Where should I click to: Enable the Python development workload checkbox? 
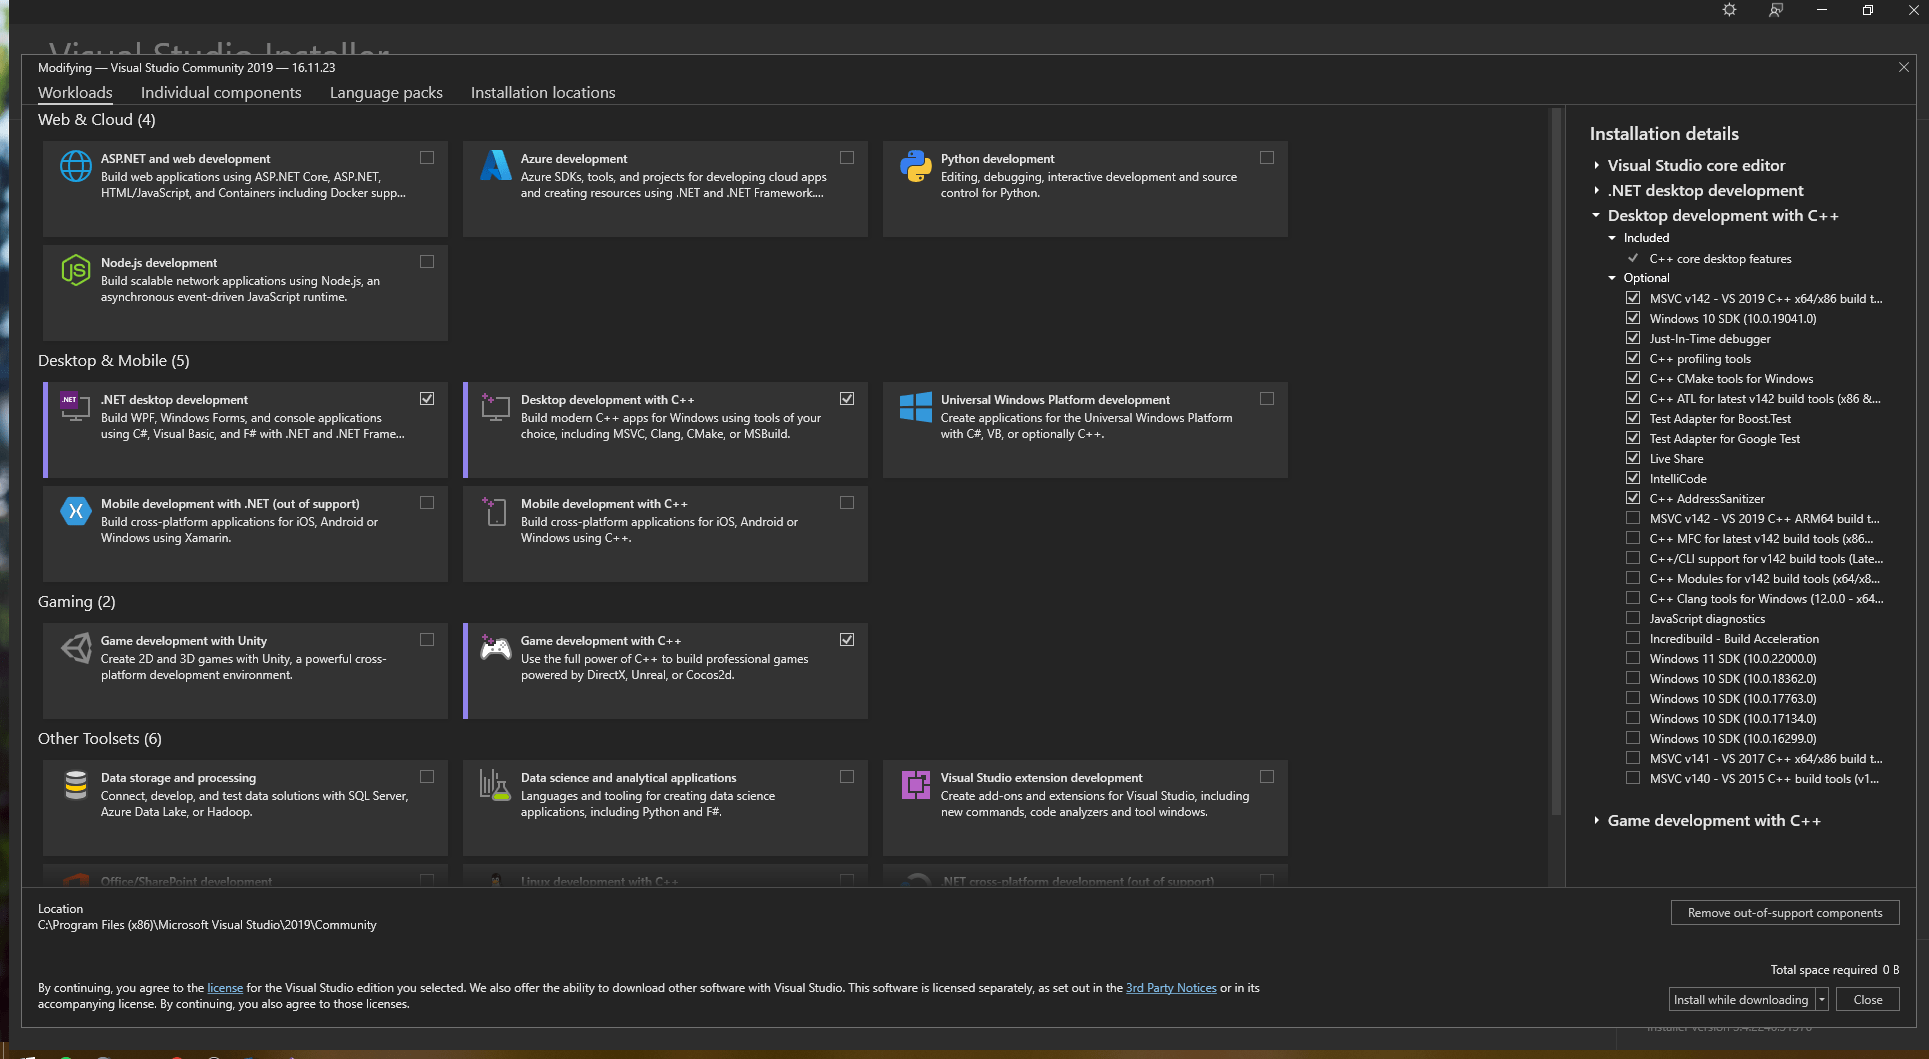pyautogui.click(x=1267, y=158)
